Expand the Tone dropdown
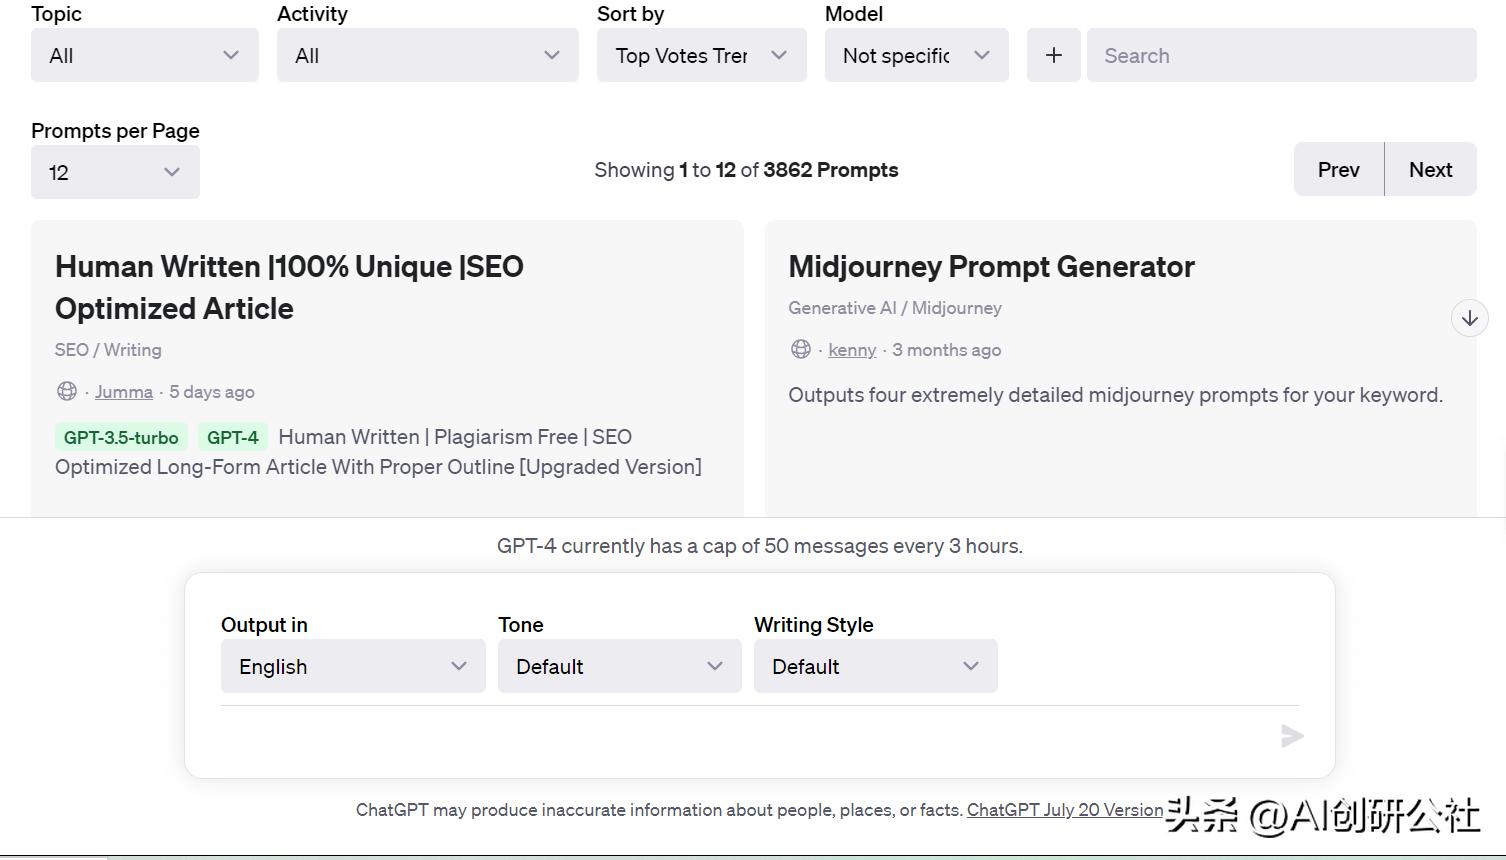Screen dimensions: 1506x860 [619, 667]
